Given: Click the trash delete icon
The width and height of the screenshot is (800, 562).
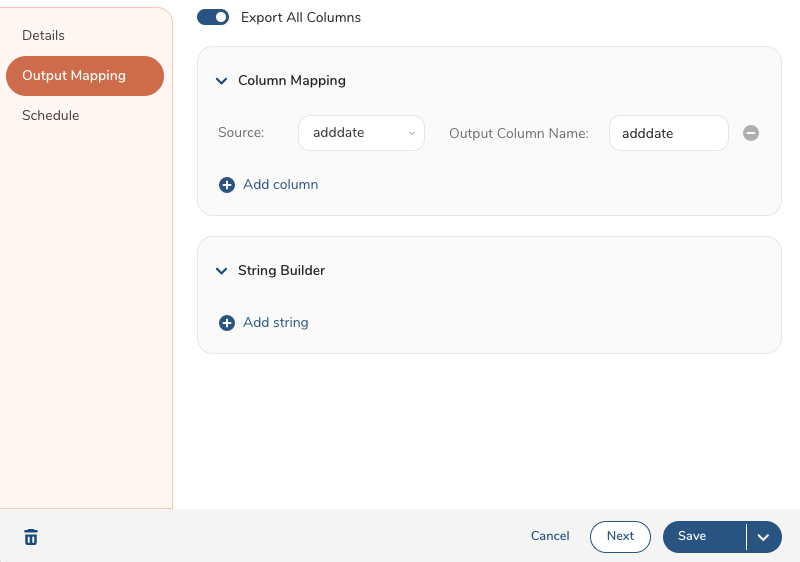Looking at the screenshot, I should pos(31,537).
